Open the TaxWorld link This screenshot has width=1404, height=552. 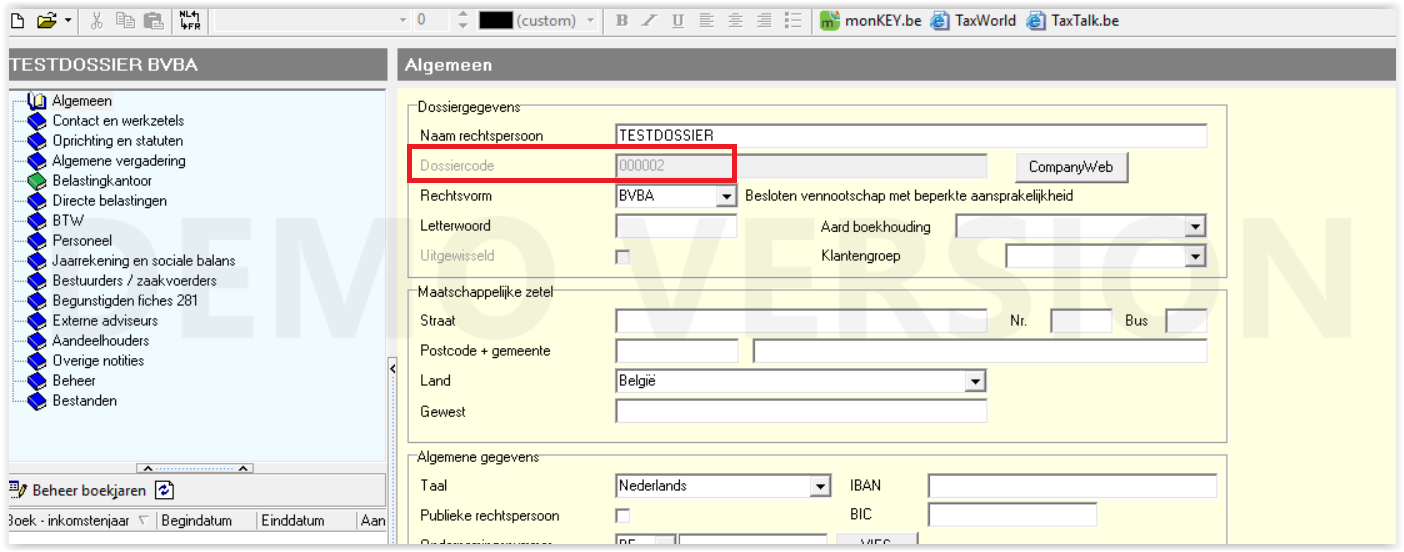point(973,20)
